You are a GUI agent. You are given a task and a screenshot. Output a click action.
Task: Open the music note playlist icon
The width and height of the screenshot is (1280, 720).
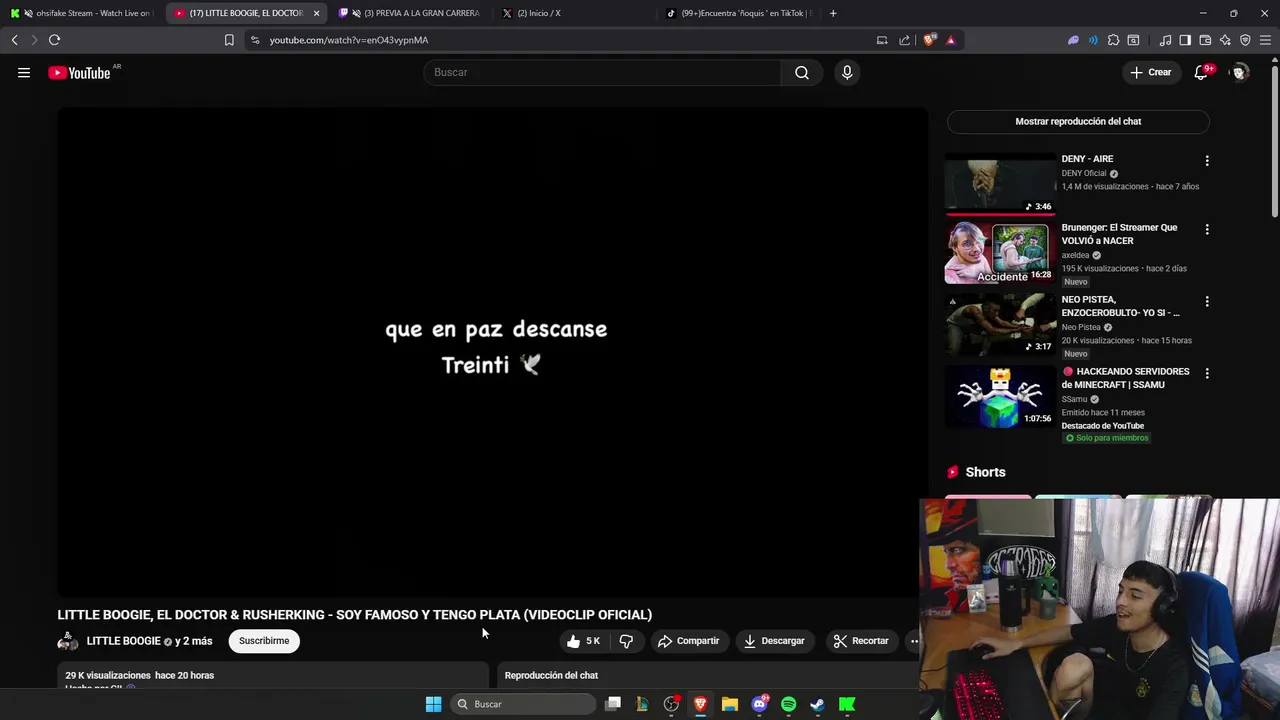(1165, 40)
